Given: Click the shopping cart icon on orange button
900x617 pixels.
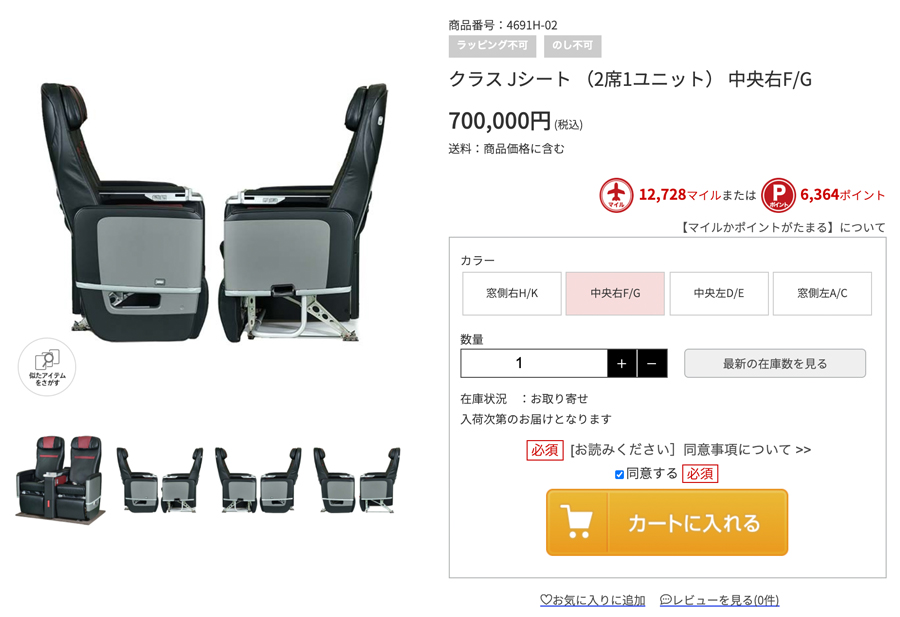Looking at the screenshot, I should 576,522.
